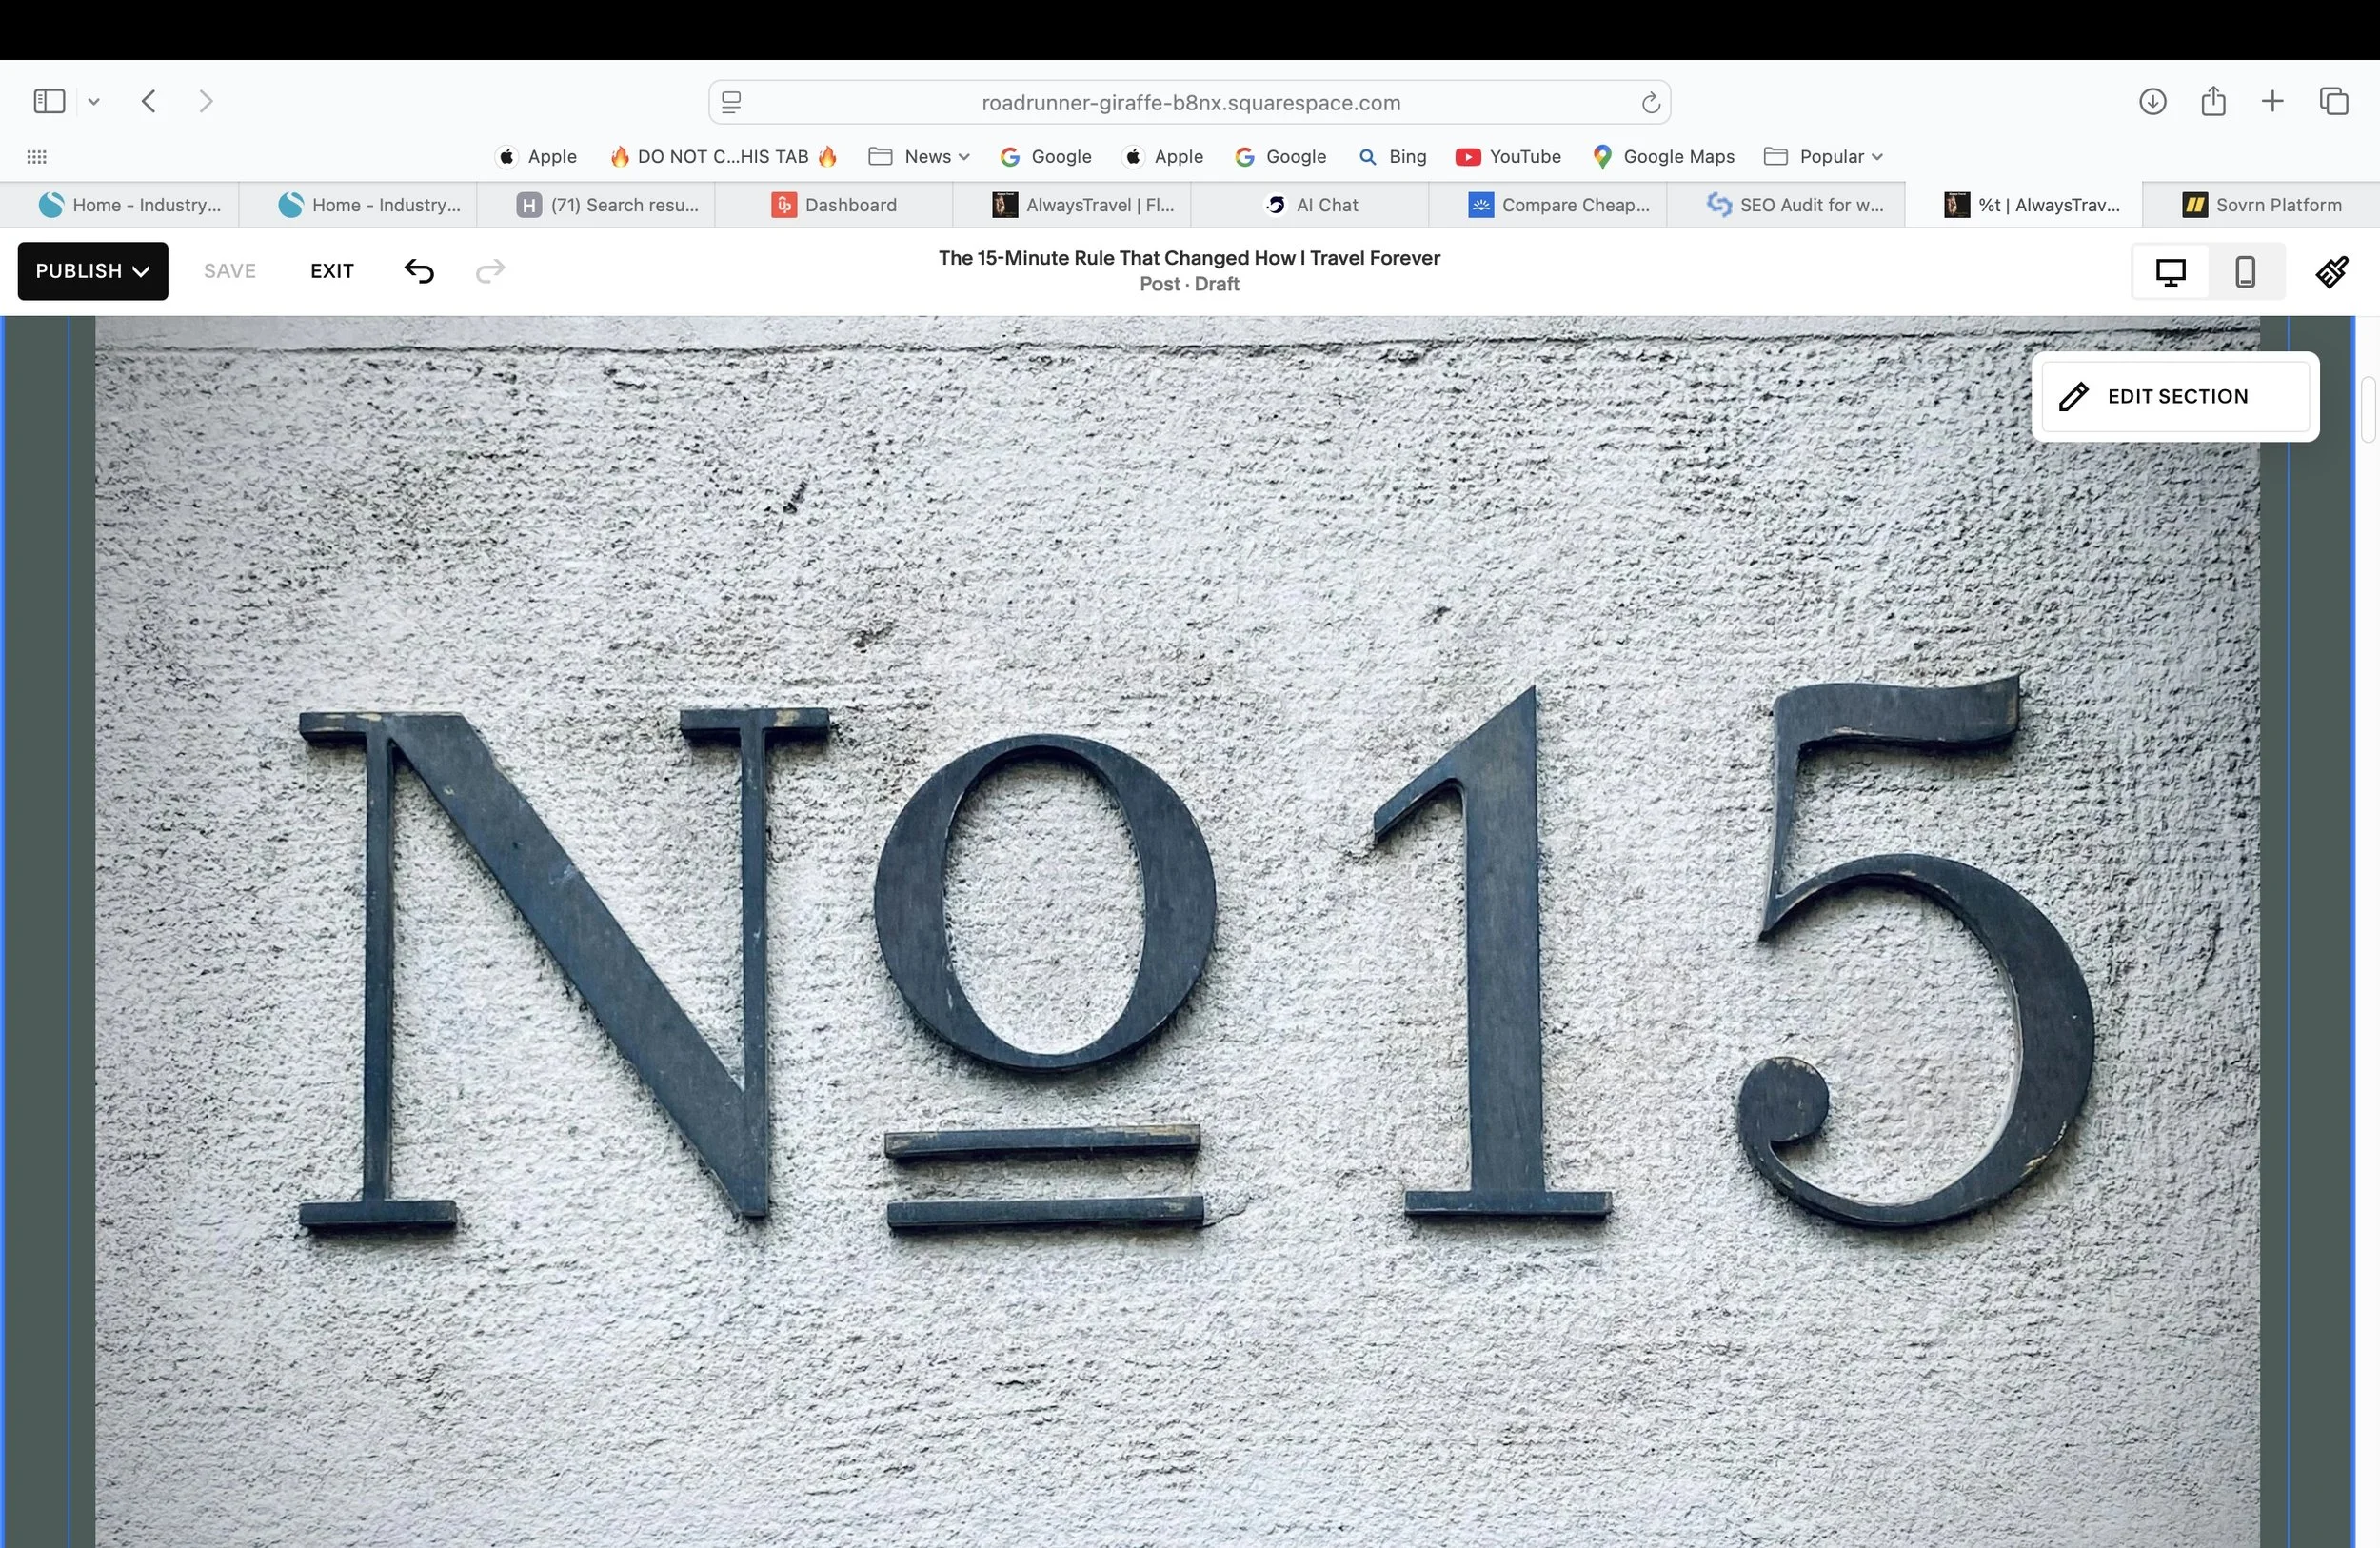Click the redo arrow icon
Screen dimensions: 2380x1548
coord(490,271)
